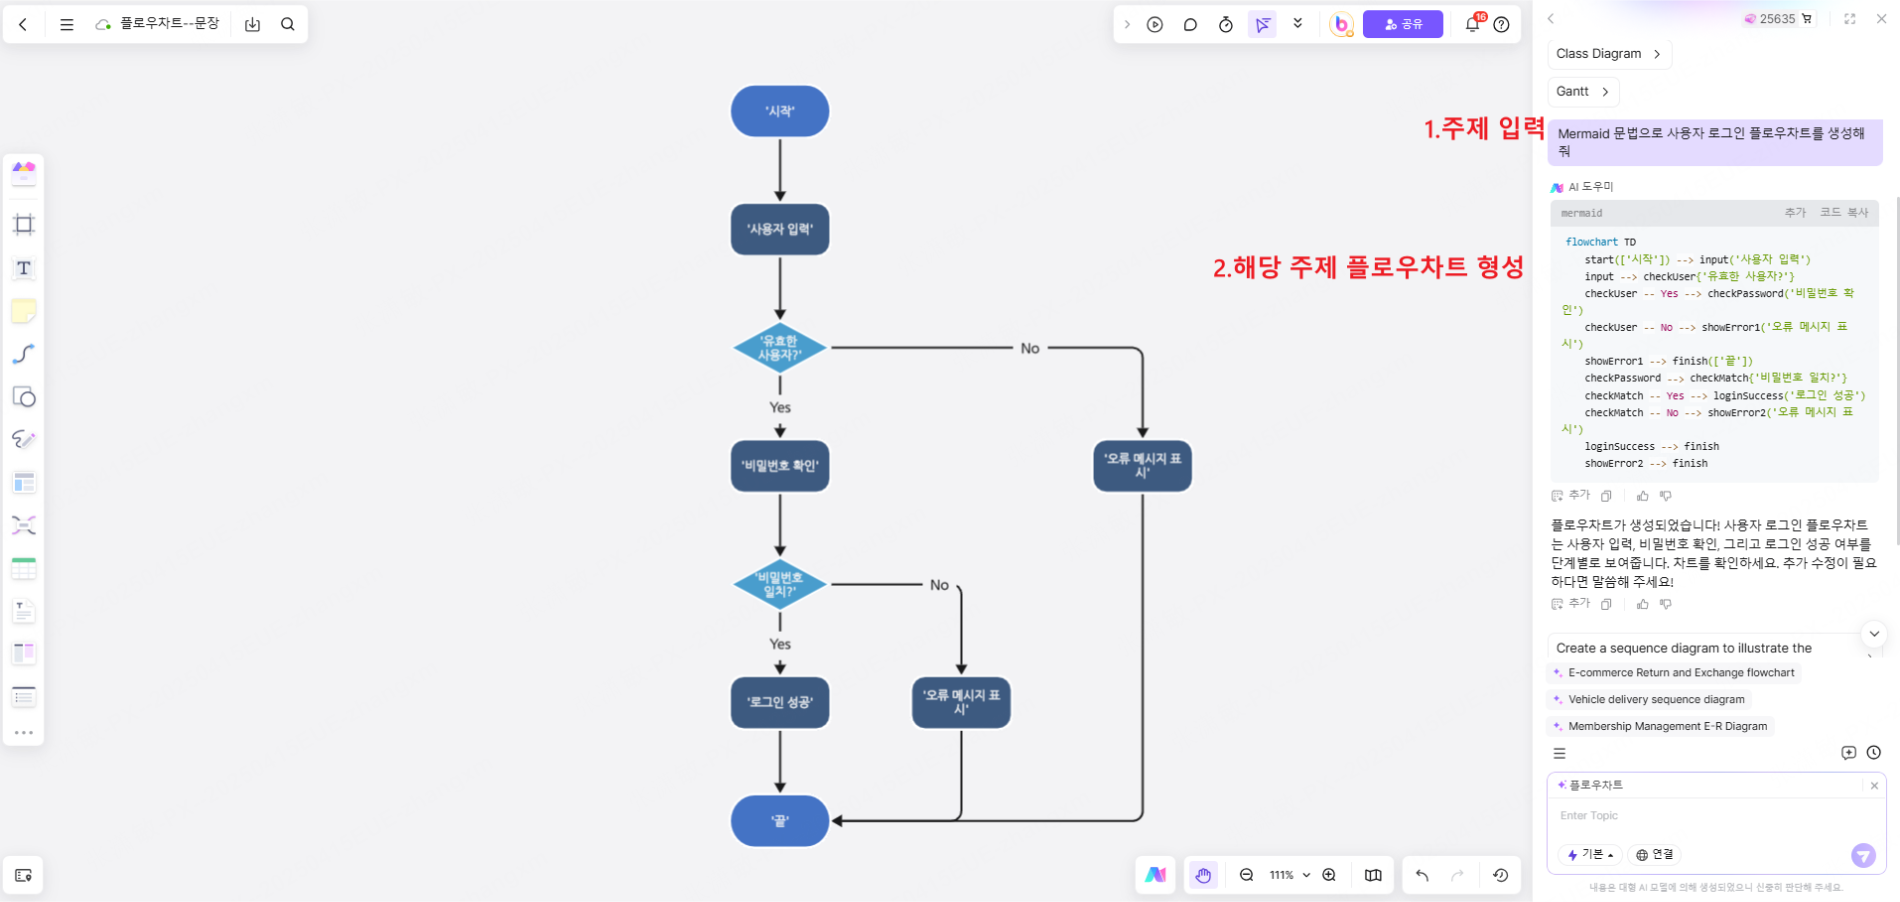Open the timer tool
This screenshot has width=1900, height=902.
[x=1226, y=24]
